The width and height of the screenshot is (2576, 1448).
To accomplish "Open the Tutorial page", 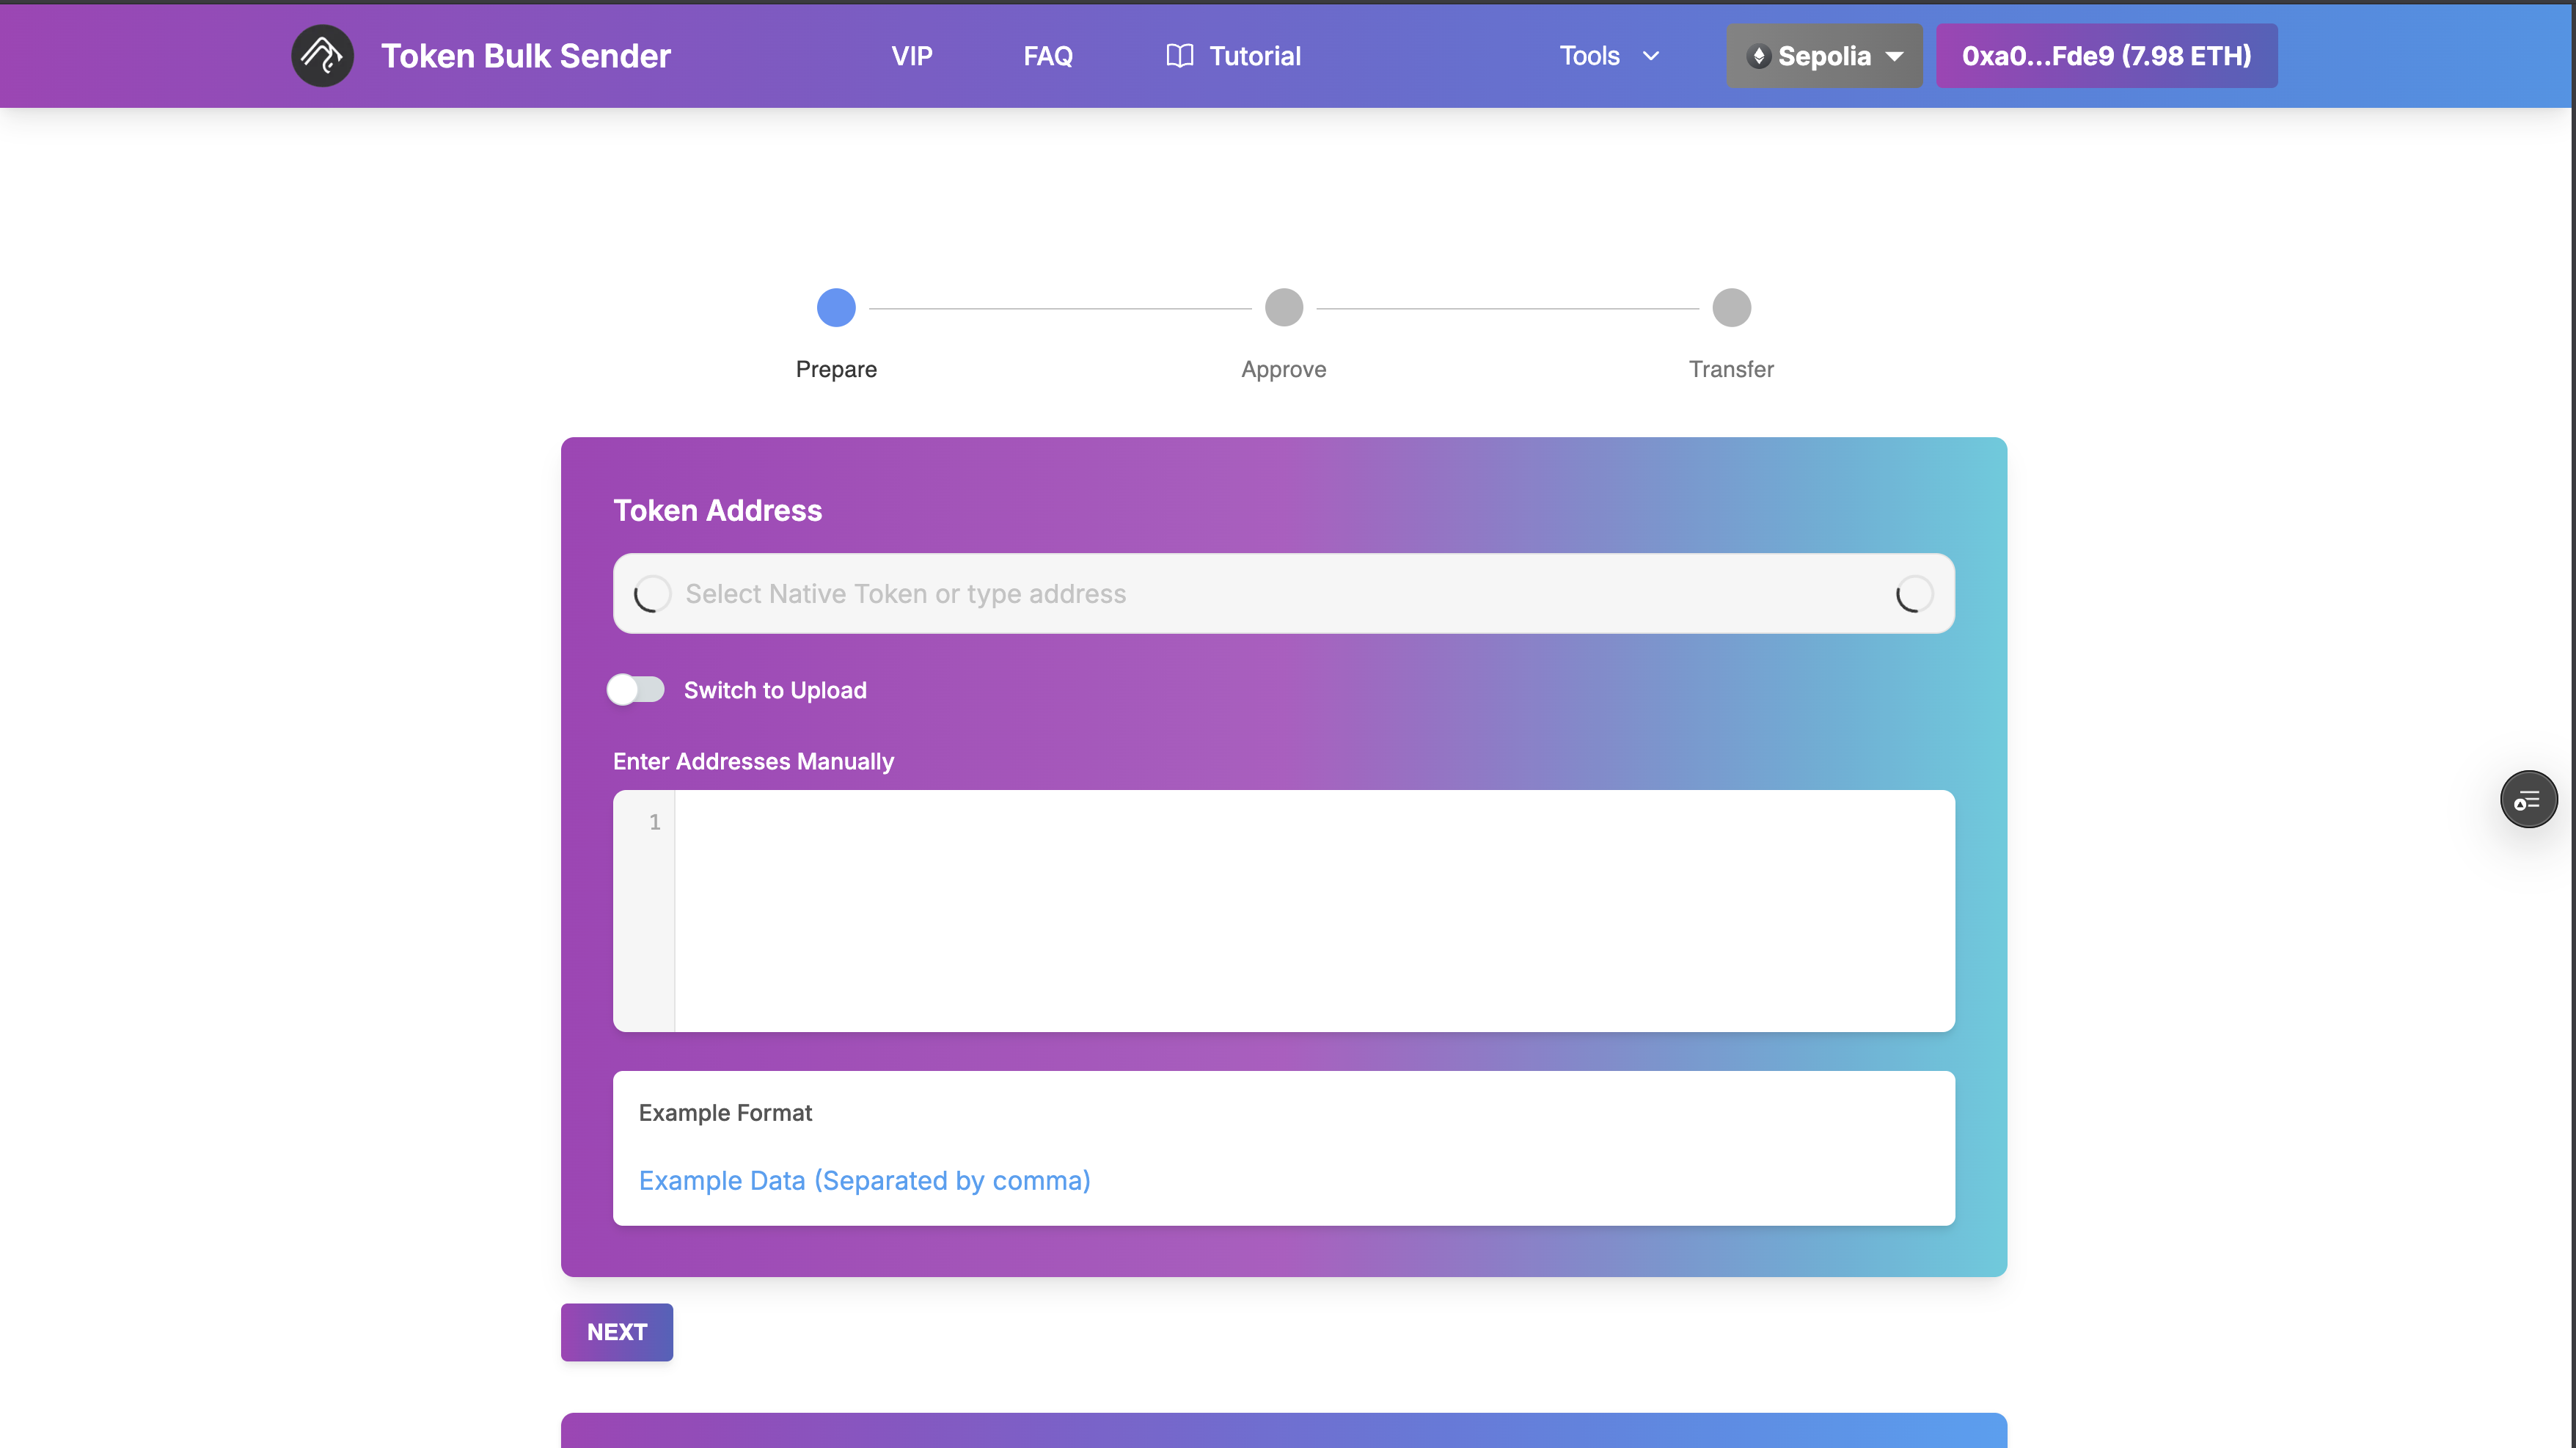I will (1255, 55).
